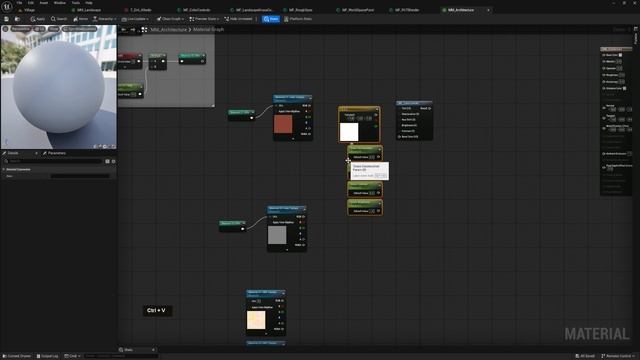Image resolution: width=640 pixels, height=360 pixels.
Task: Click the Metallic pin on result node
Action: 604,61
